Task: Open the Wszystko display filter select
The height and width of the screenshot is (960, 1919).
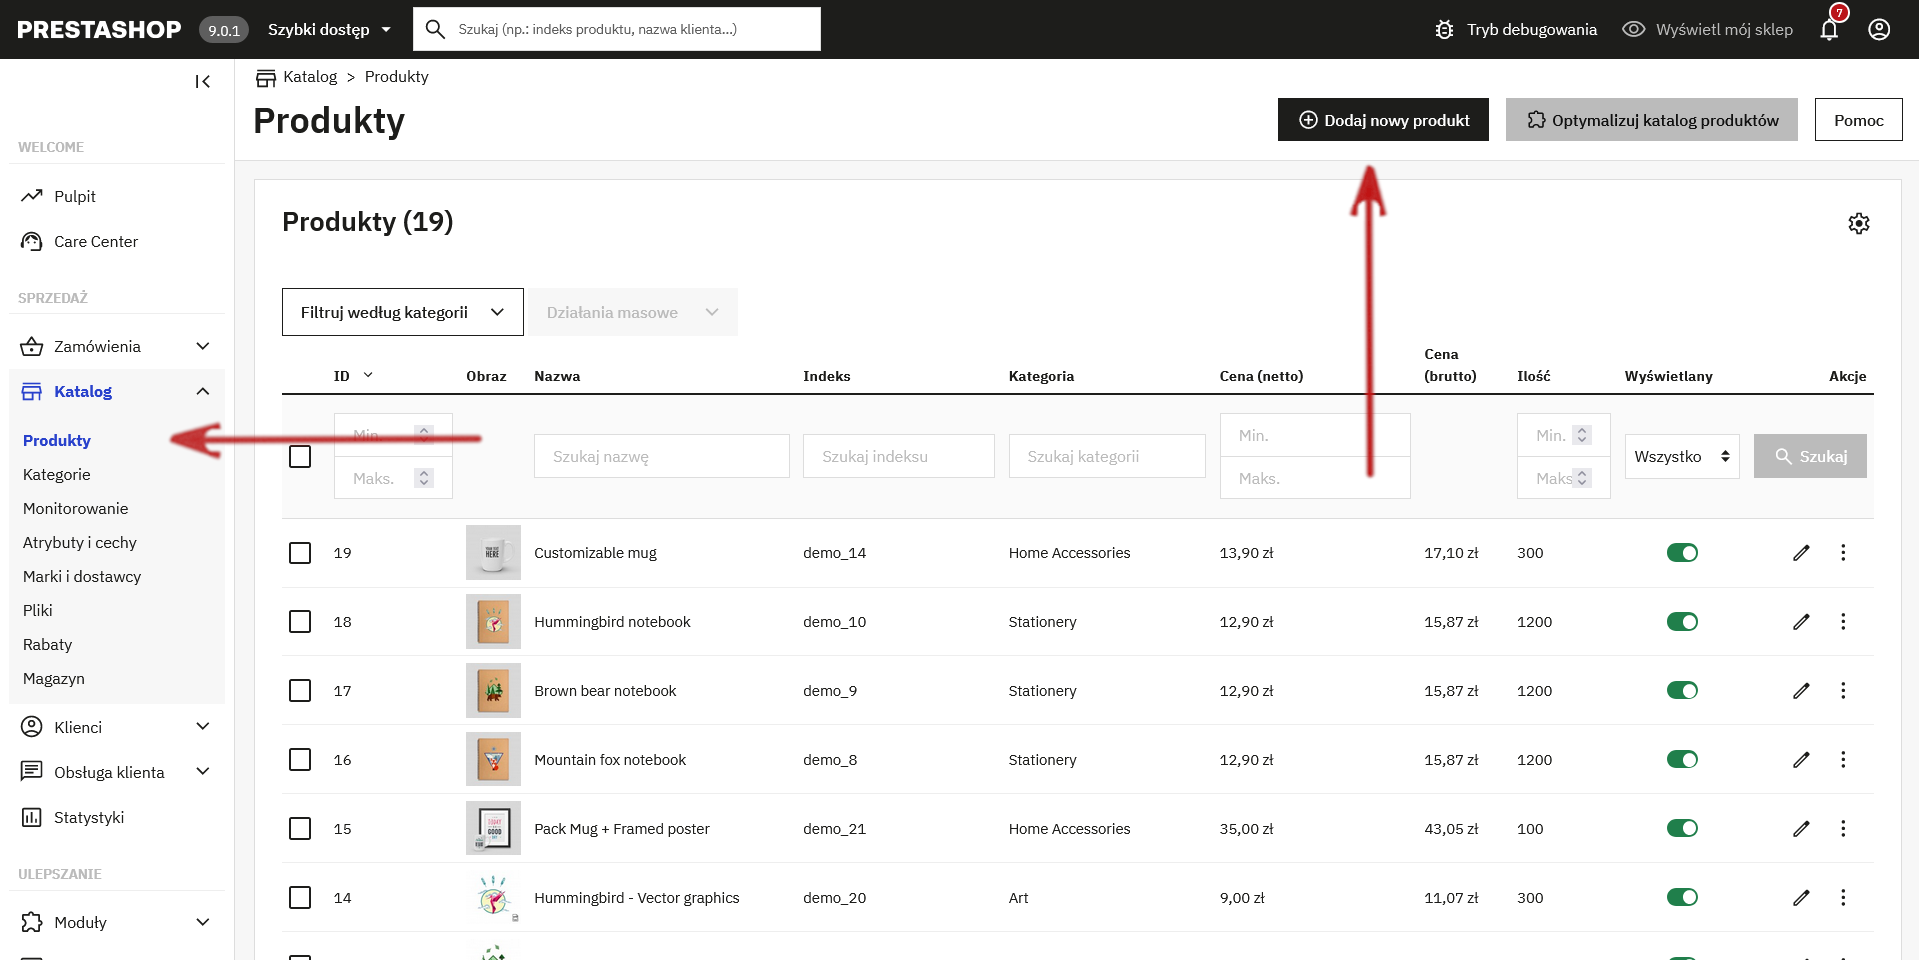Action: click(x=1681, y=457)
